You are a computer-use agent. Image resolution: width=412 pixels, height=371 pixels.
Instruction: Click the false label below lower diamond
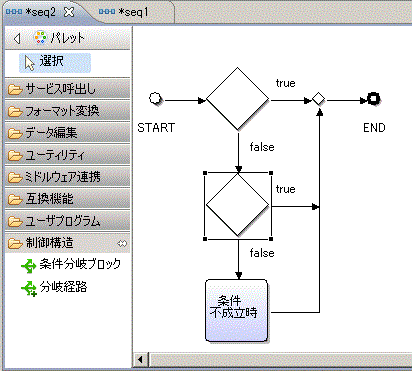(x=262, y=253)
